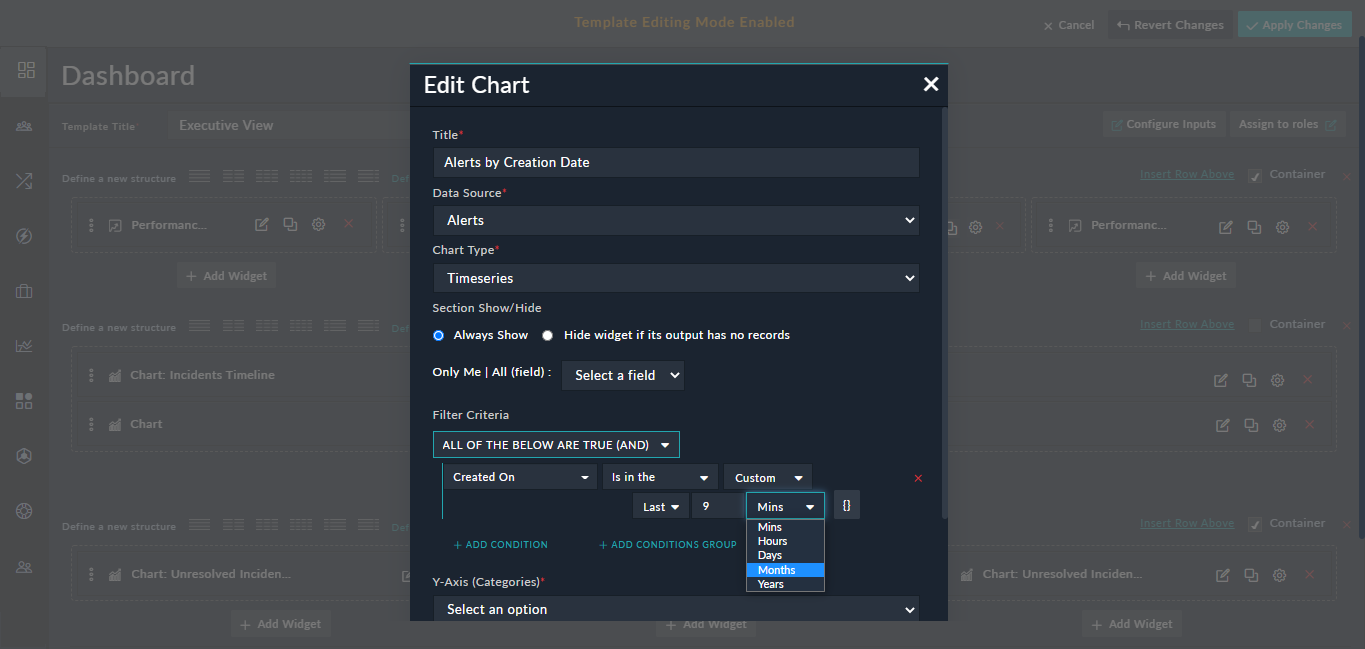Screen dimensions: 1365x649
Task: Select the lightning bolt icon in the sidebar
Action: click(x=26, y=236)
